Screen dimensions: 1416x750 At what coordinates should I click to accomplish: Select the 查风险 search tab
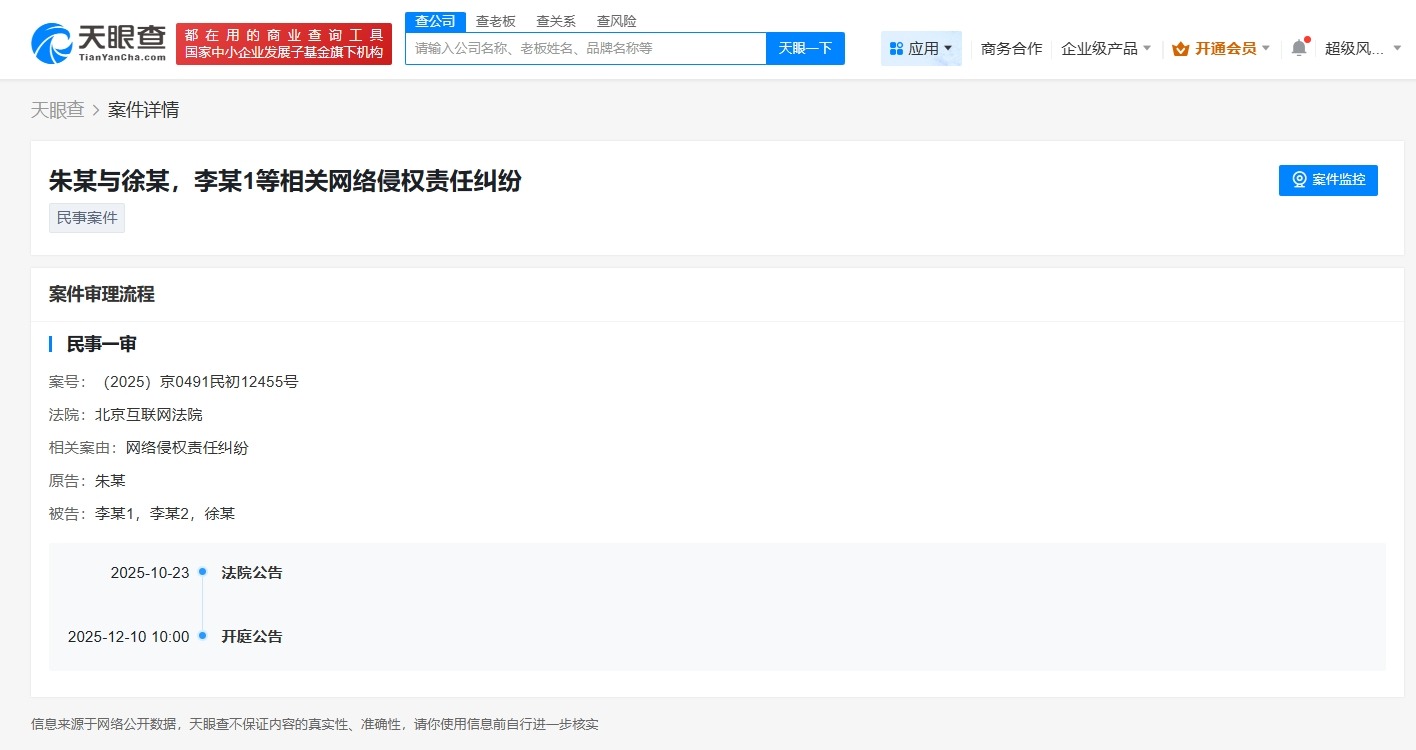(616, 20)
